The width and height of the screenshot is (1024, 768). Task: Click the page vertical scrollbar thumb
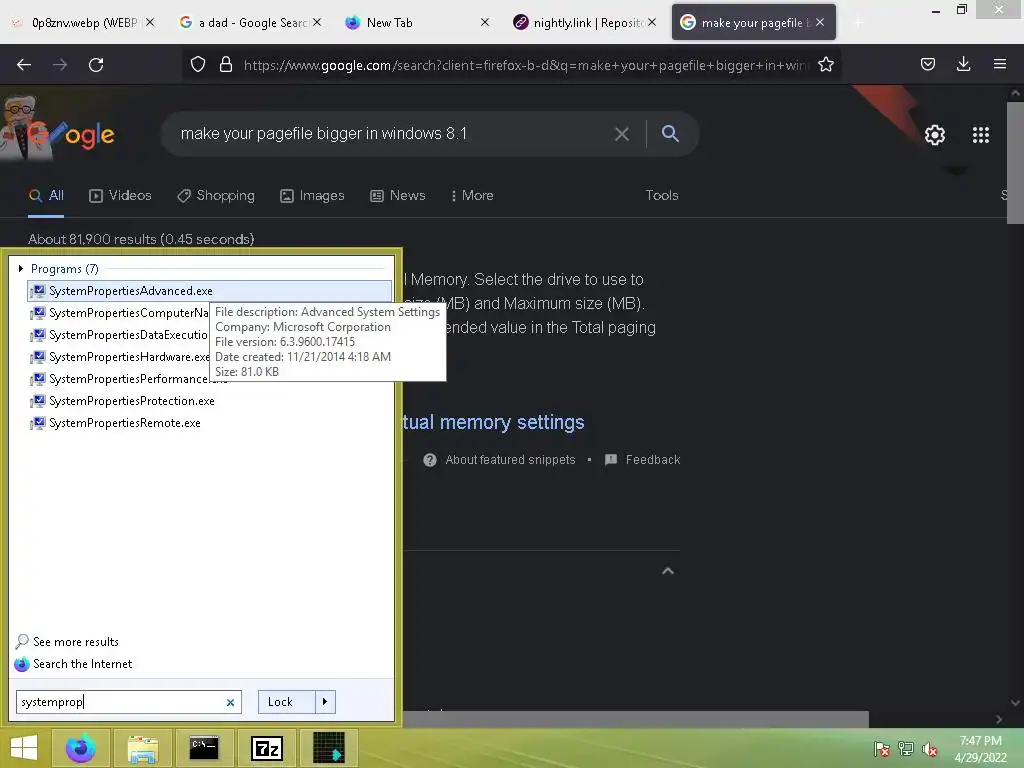pyautogui.click(x=1016, y=163)
